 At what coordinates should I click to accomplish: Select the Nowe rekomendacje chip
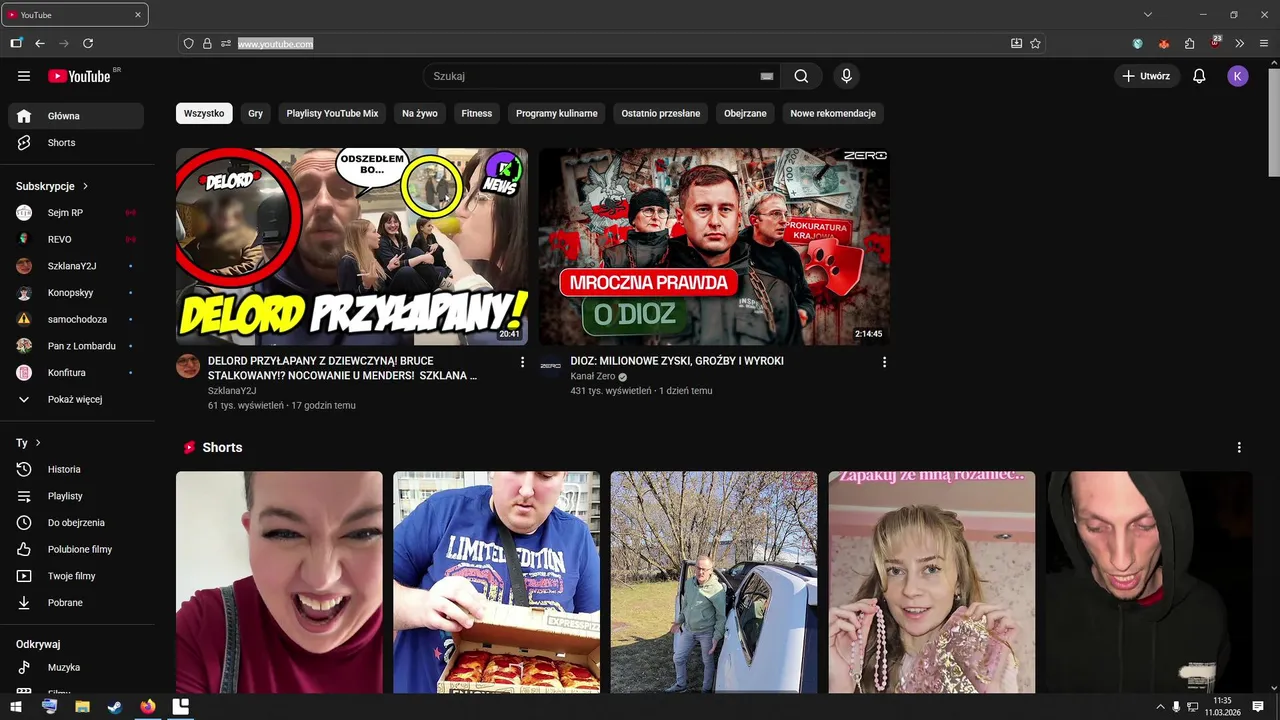[833, 113]
